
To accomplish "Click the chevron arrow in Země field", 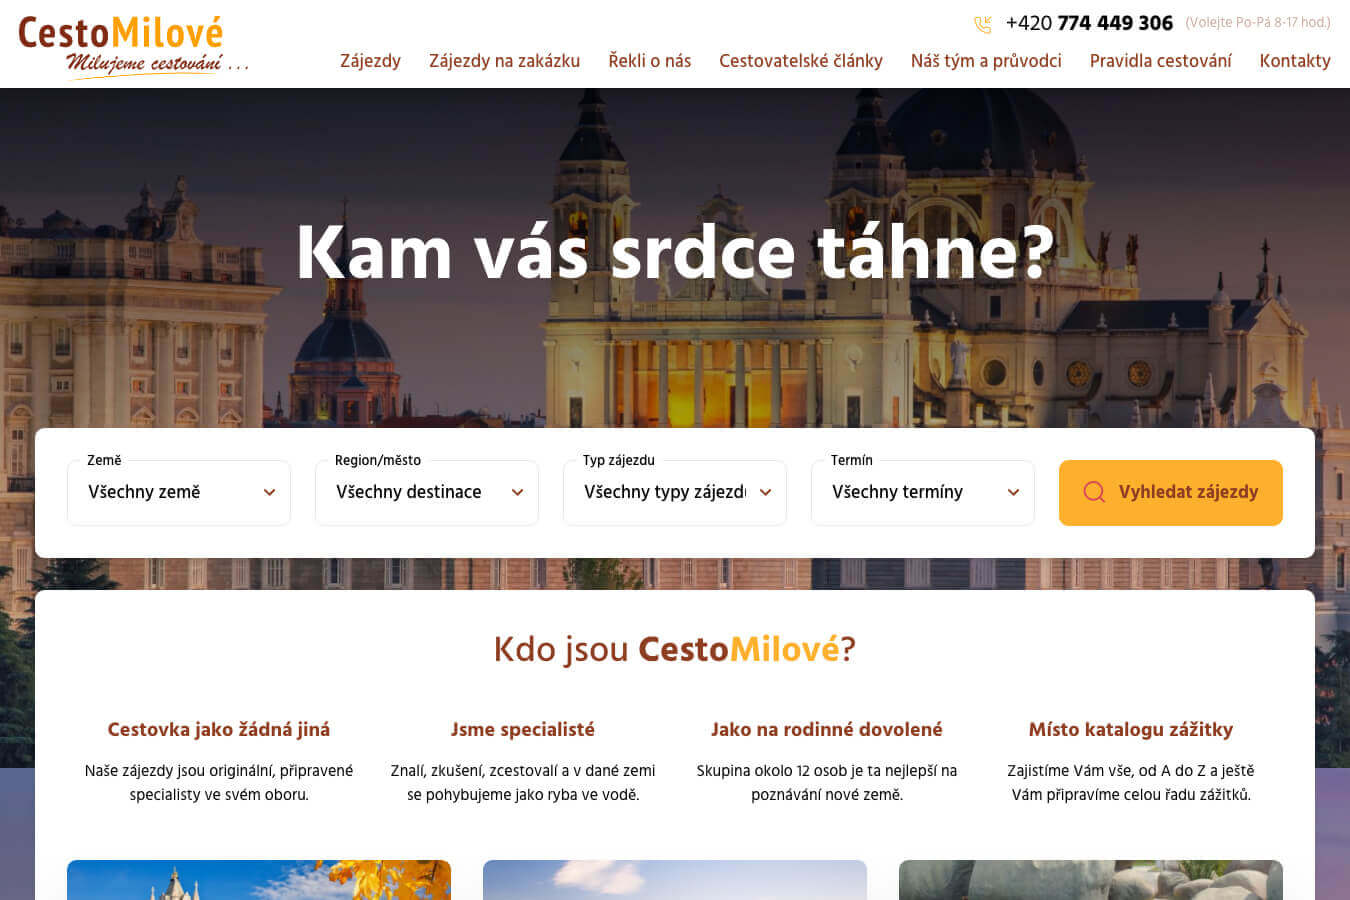I will [269, 492].
